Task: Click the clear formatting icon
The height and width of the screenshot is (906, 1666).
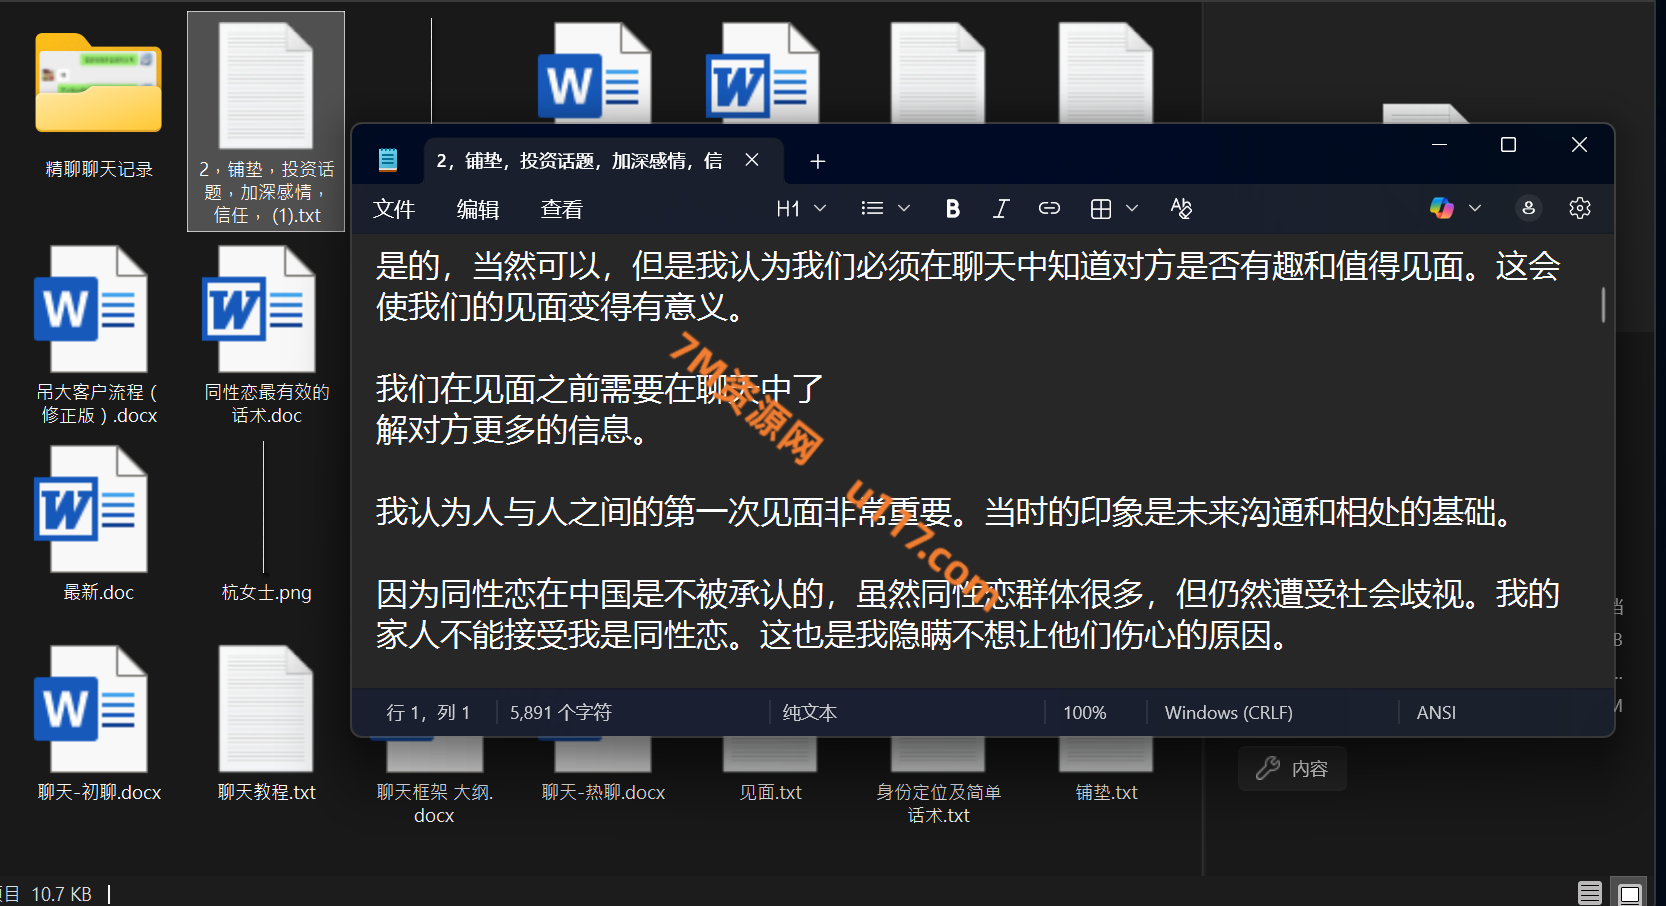Action: pos(1181,208)
